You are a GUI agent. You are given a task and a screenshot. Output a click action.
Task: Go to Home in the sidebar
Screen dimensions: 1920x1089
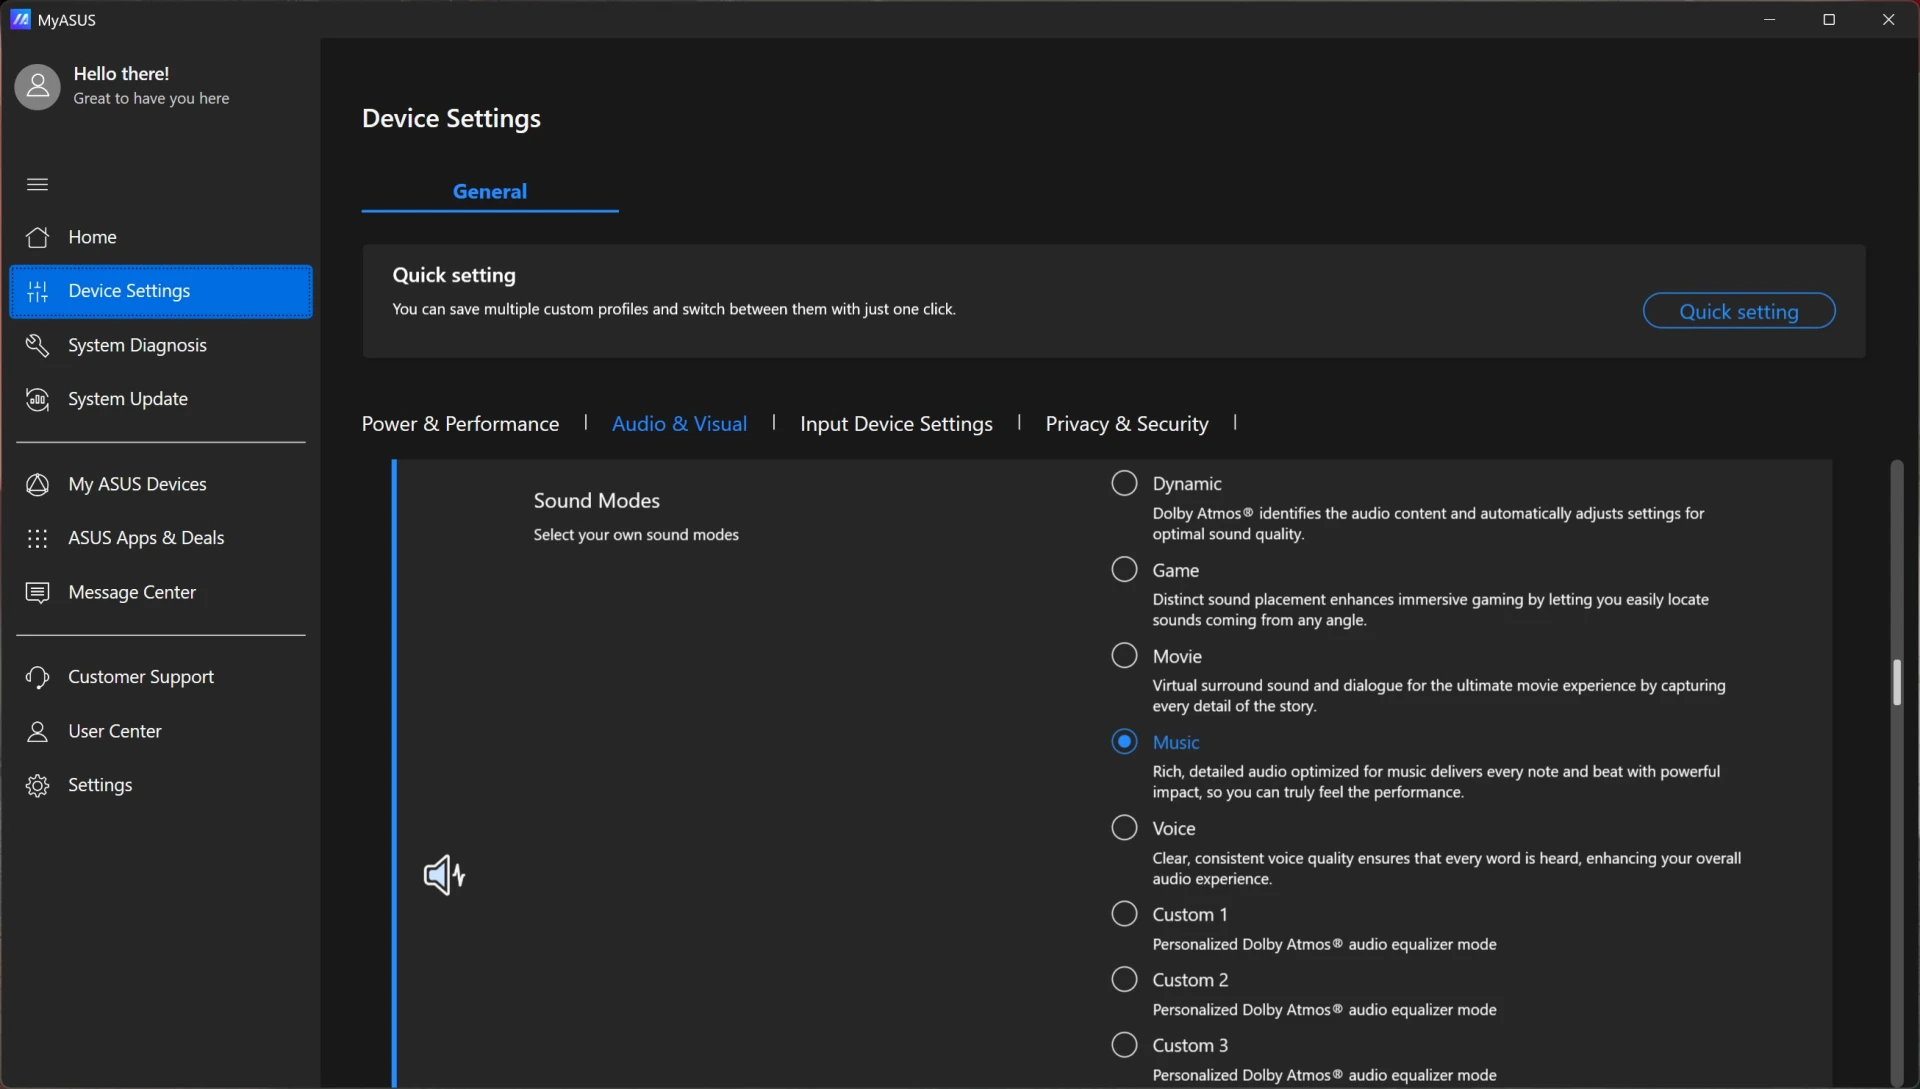coord(160,237)
